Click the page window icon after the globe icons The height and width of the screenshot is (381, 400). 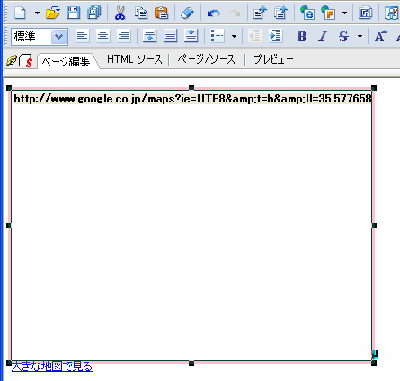tap(365, 13)
